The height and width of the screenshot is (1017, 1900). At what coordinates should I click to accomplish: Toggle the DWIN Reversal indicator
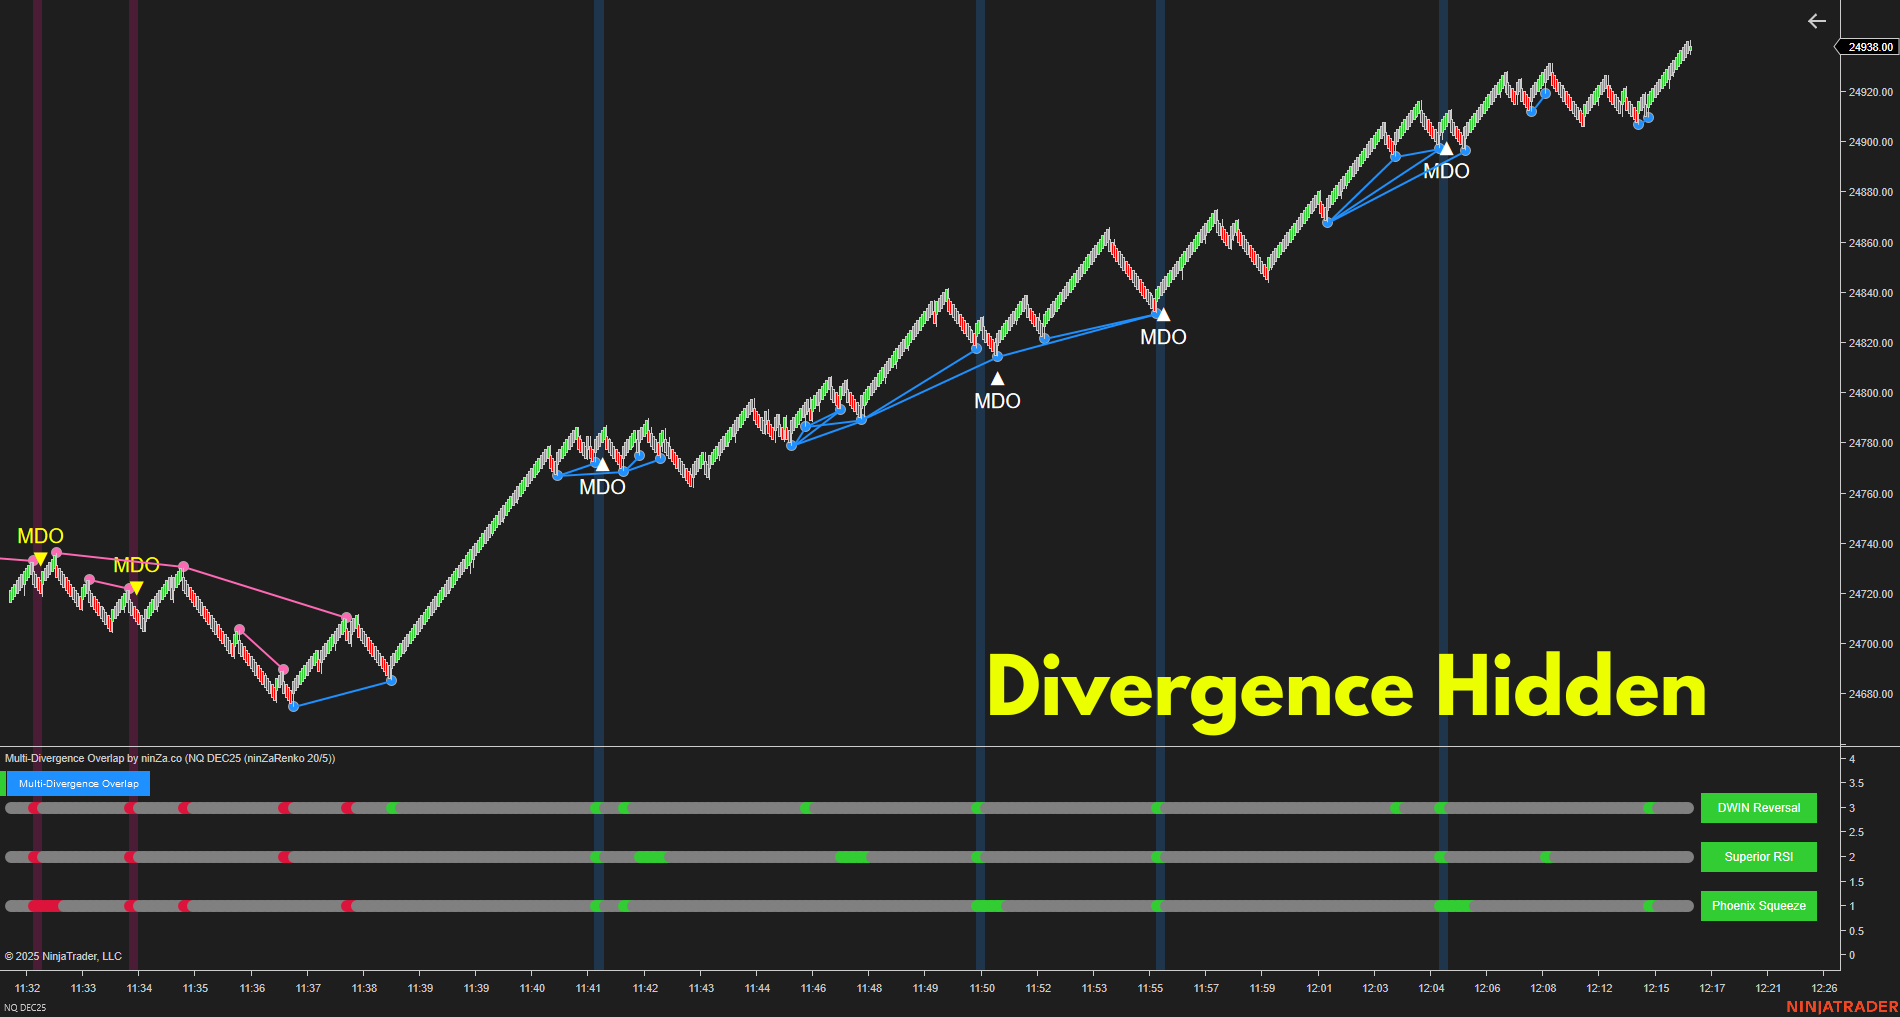point(1758,808)
